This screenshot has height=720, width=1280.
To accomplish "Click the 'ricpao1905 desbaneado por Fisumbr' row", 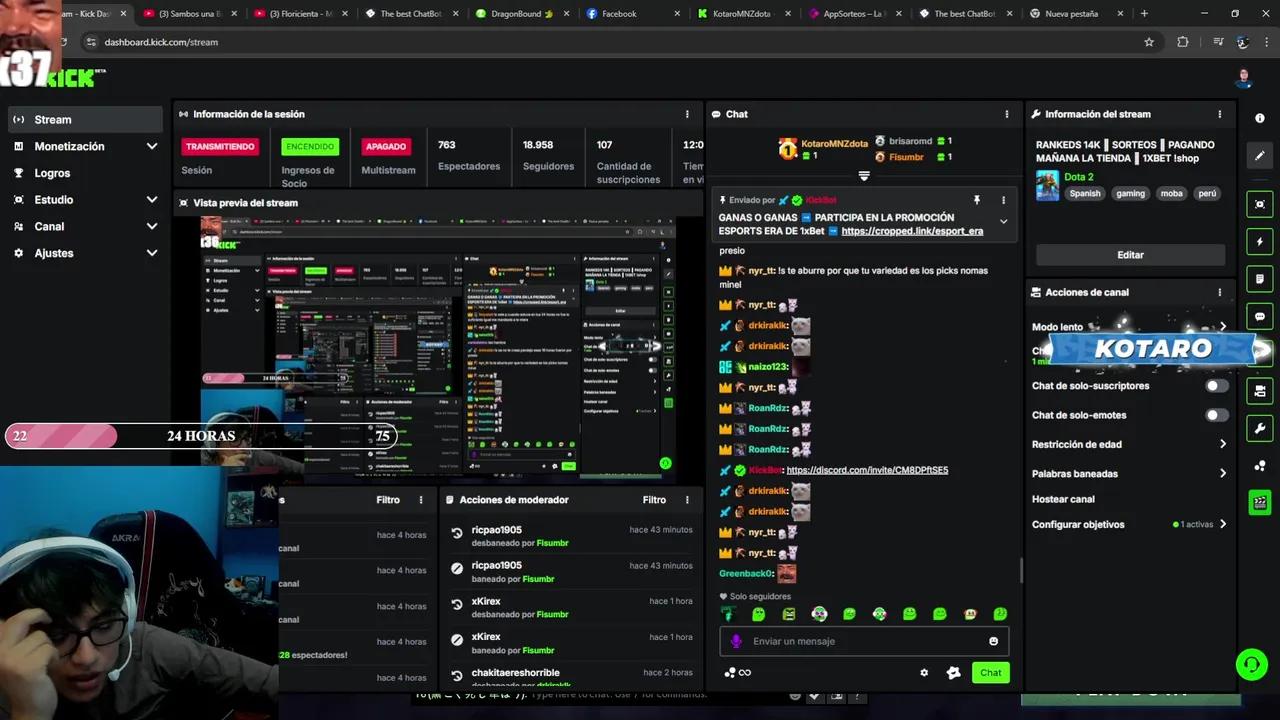I will [x=570, y=536].
